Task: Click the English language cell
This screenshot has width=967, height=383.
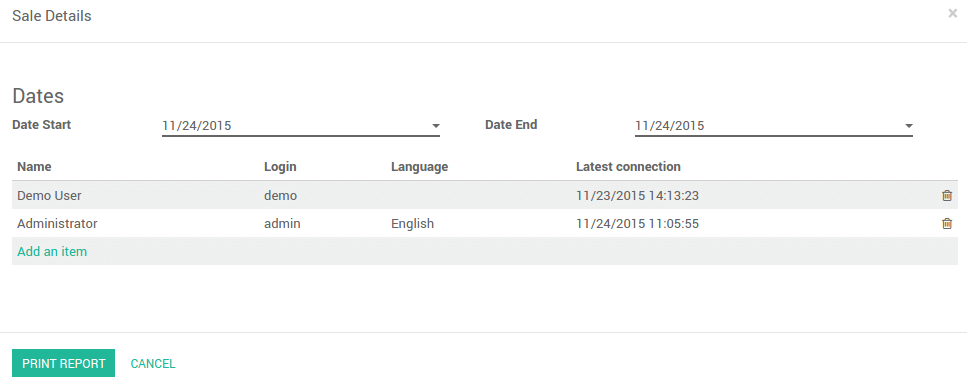Action: pos(413,224)
